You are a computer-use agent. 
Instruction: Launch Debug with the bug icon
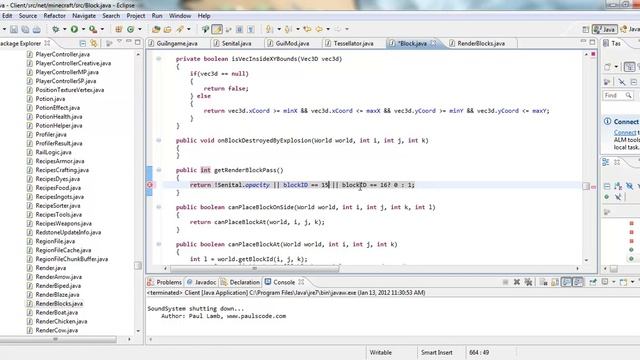coord(56,29)
